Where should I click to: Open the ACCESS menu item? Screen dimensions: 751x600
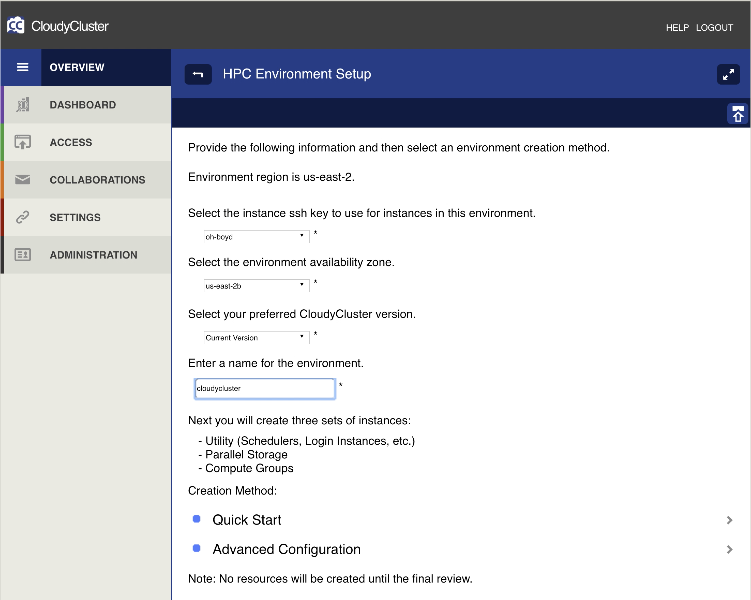(x=87, y=142)
